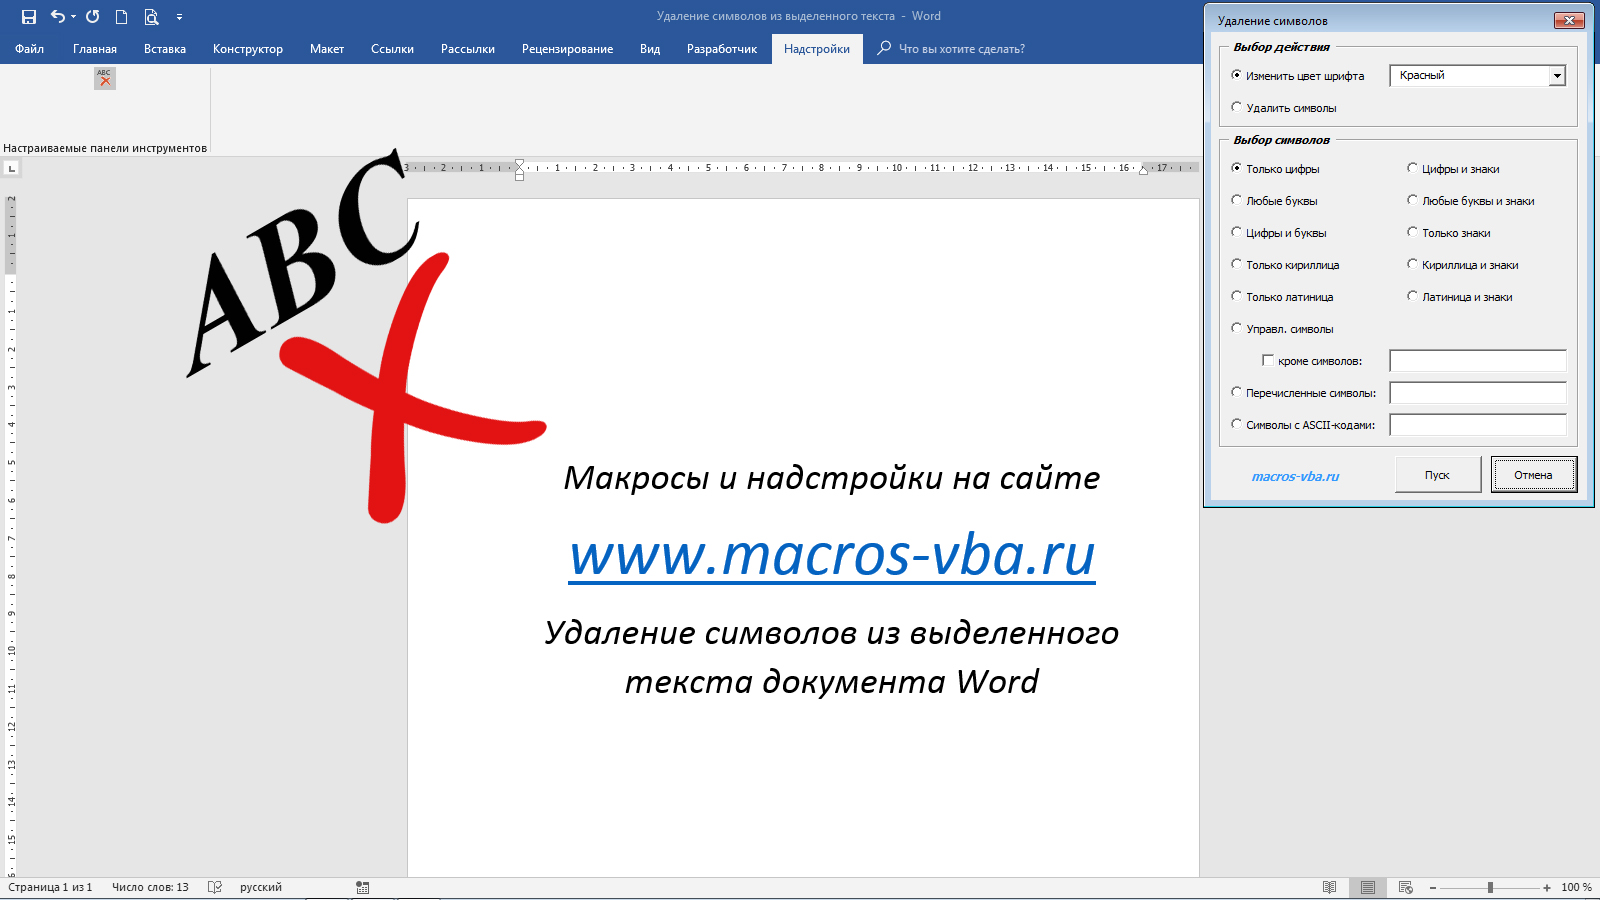Switch to the 'Рецензирование' ribbon tab
The width and height of the screenshot is (1600, 900).
click(x=567, y=48)
